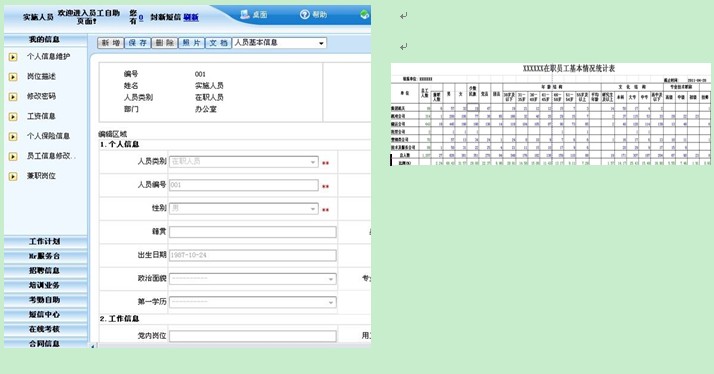The height and width of the screenshot is (374, 714).
Task: Click the 刷新 refresh link
Action: (x=191, y=17)
